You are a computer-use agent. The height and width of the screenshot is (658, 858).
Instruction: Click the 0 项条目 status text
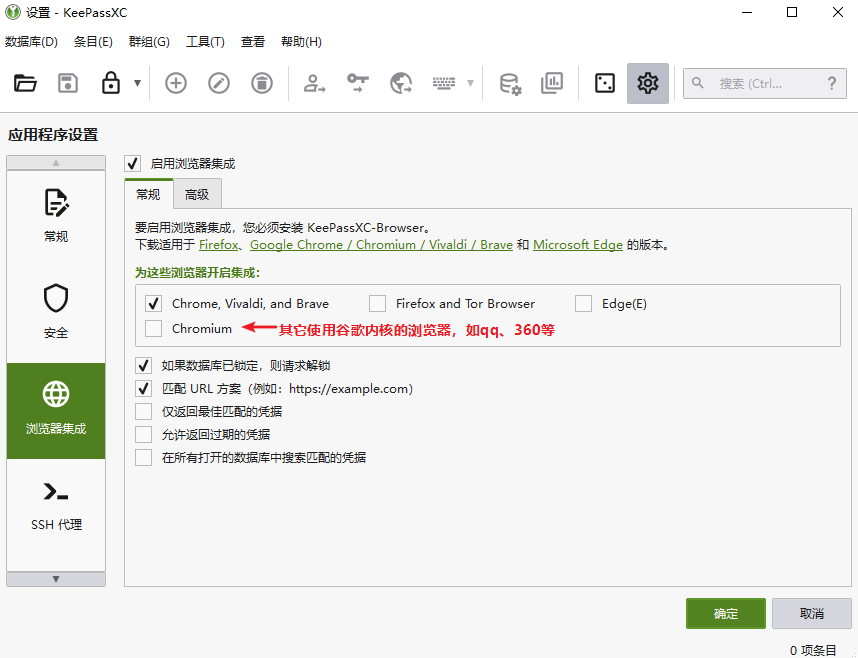813,650
